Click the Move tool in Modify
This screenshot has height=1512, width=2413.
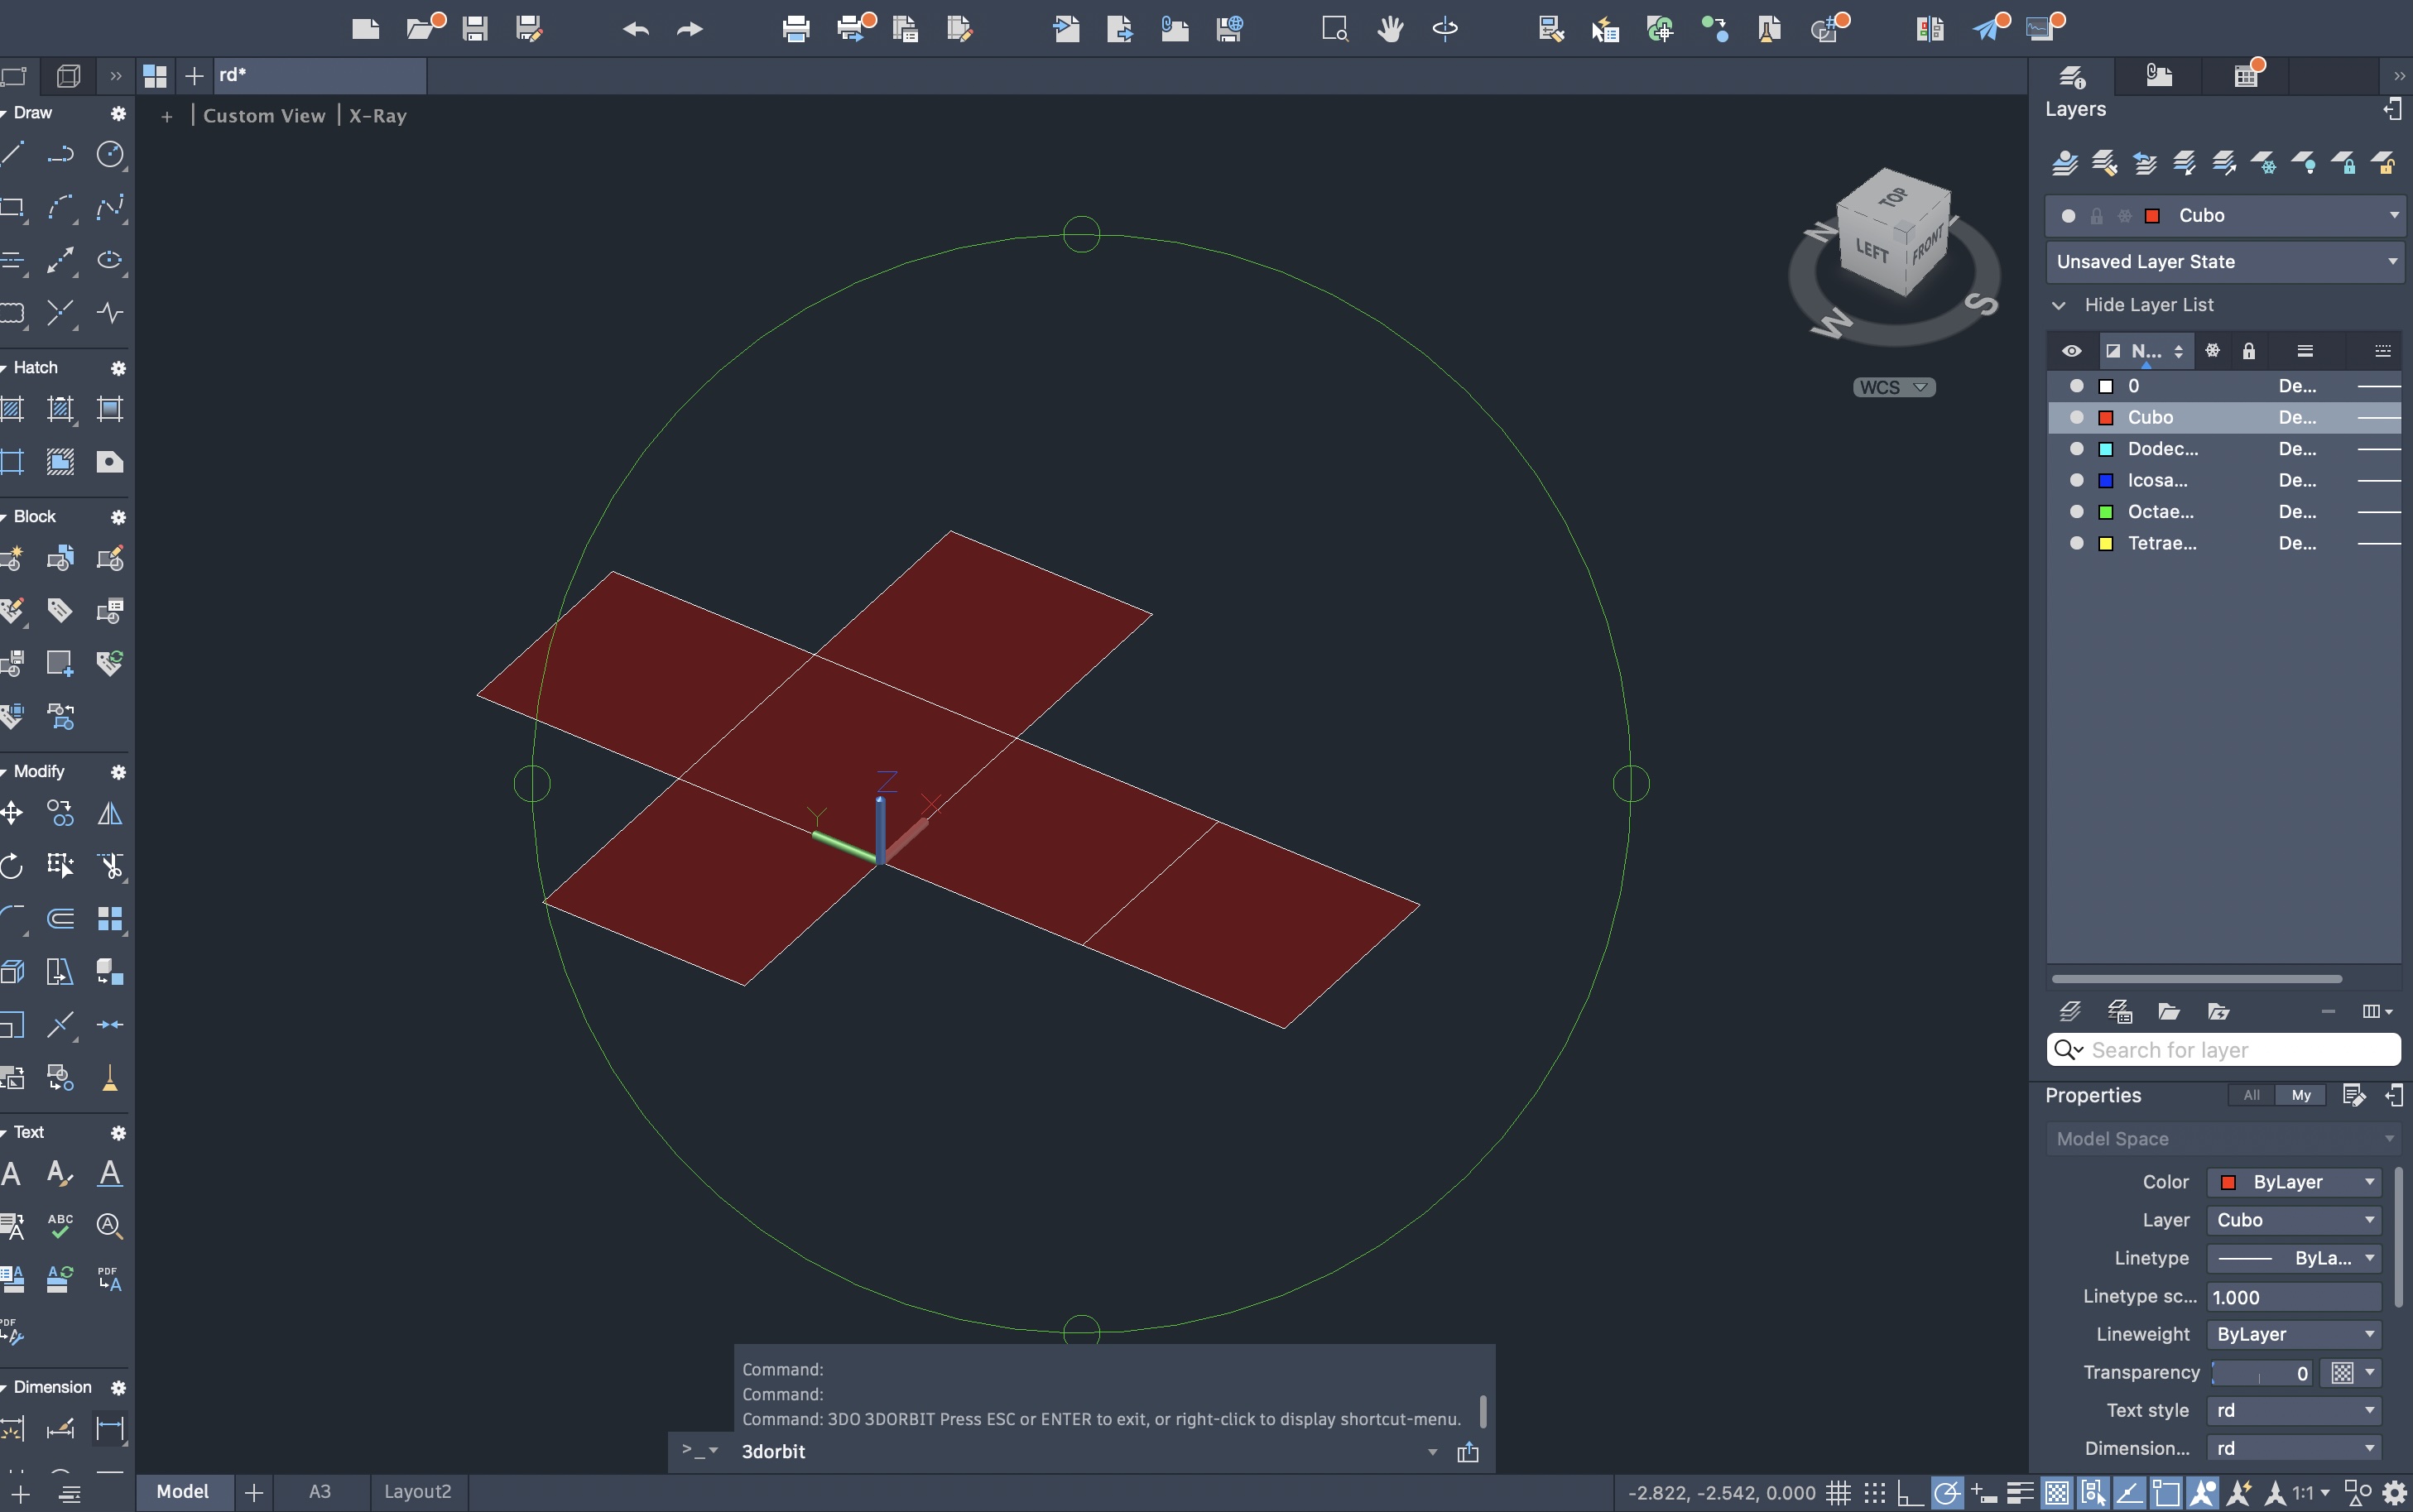point(12,813)
